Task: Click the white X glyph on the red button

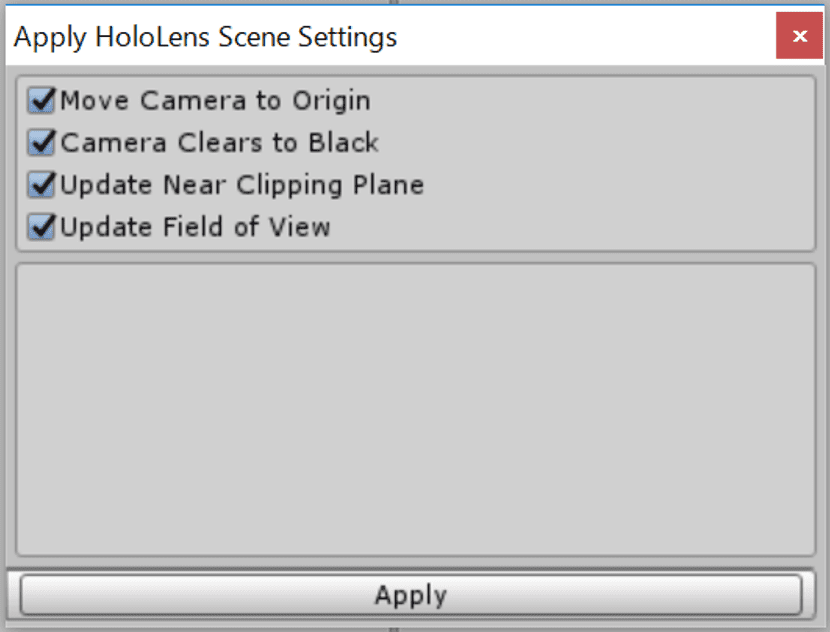Action: [800, 36]
